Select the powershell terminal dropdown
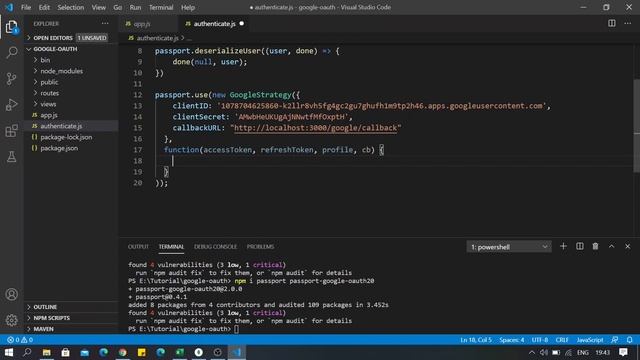This screenshot has width=640, height=360. click(x=509, y=247)
